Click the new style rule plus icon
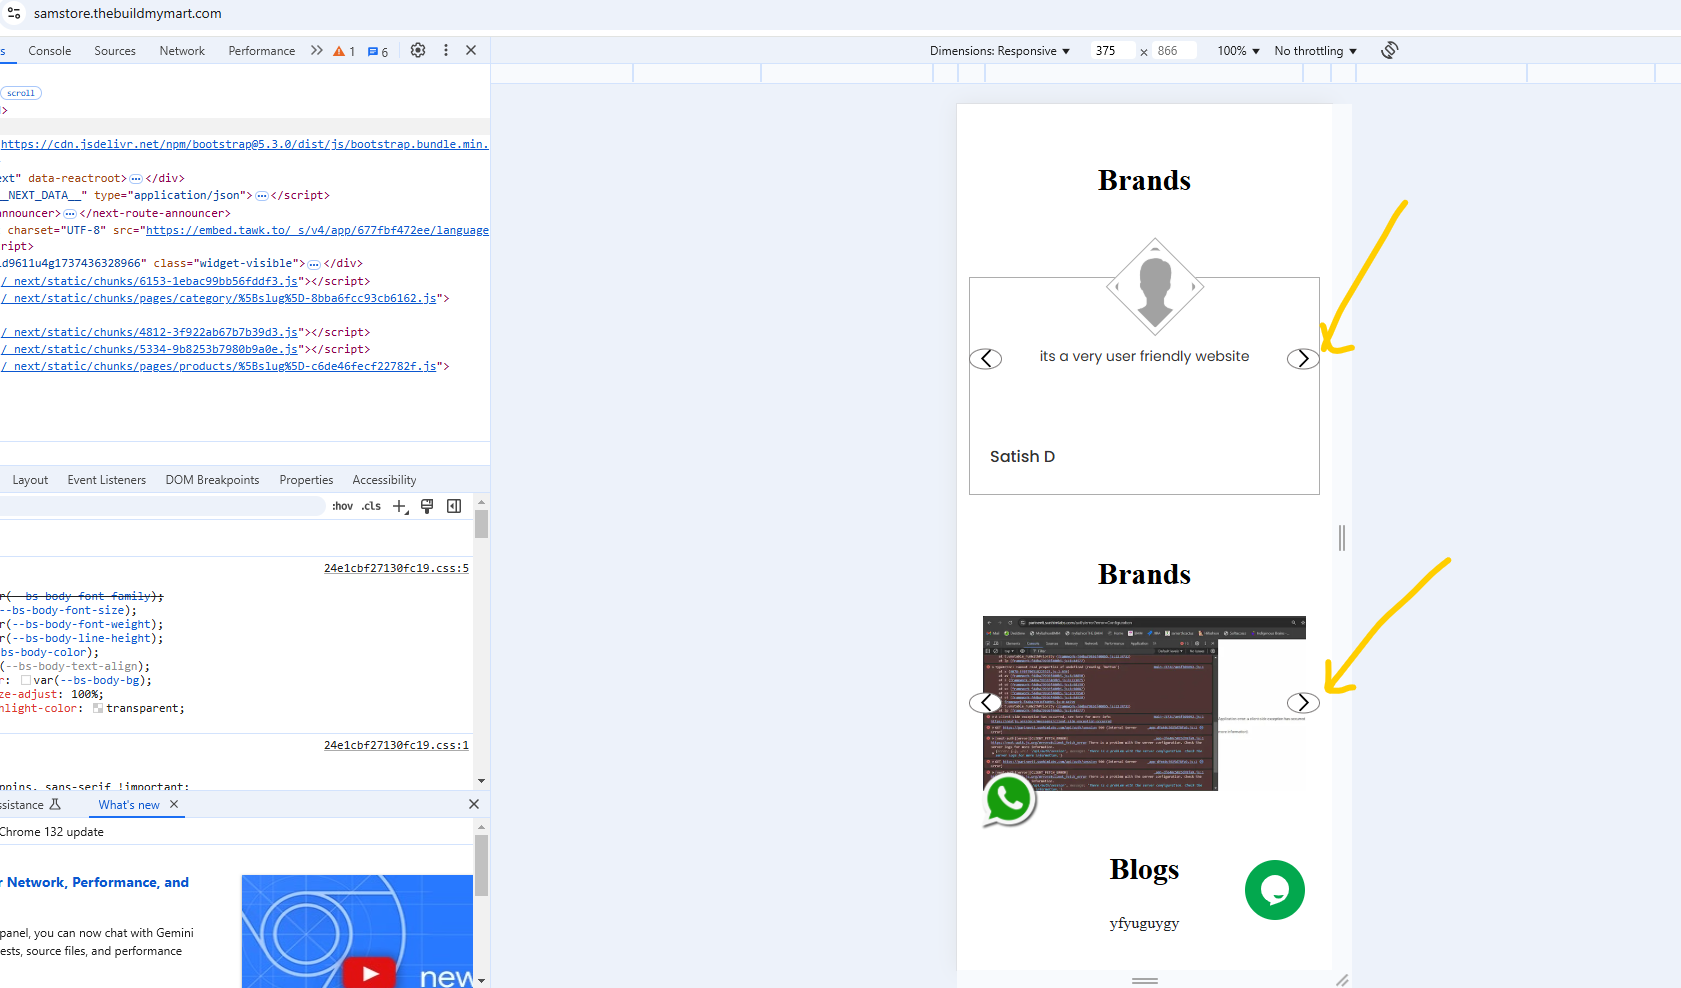The height and width of the screenshot is (988, 1681). pos(400,506)
